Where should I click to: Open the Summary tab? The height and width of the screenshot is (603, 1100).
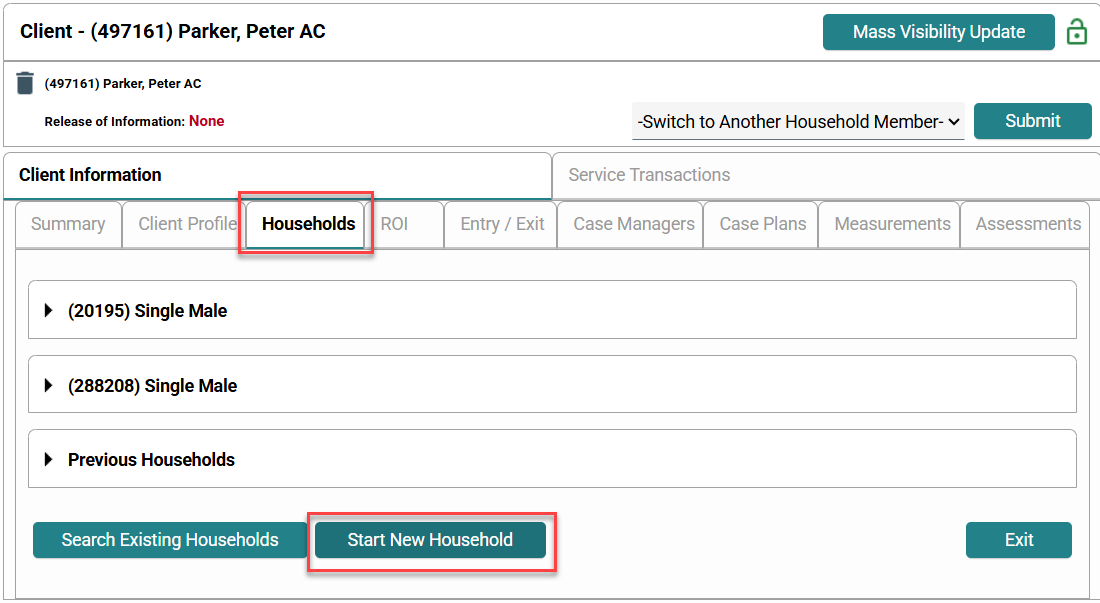[68, 224]
